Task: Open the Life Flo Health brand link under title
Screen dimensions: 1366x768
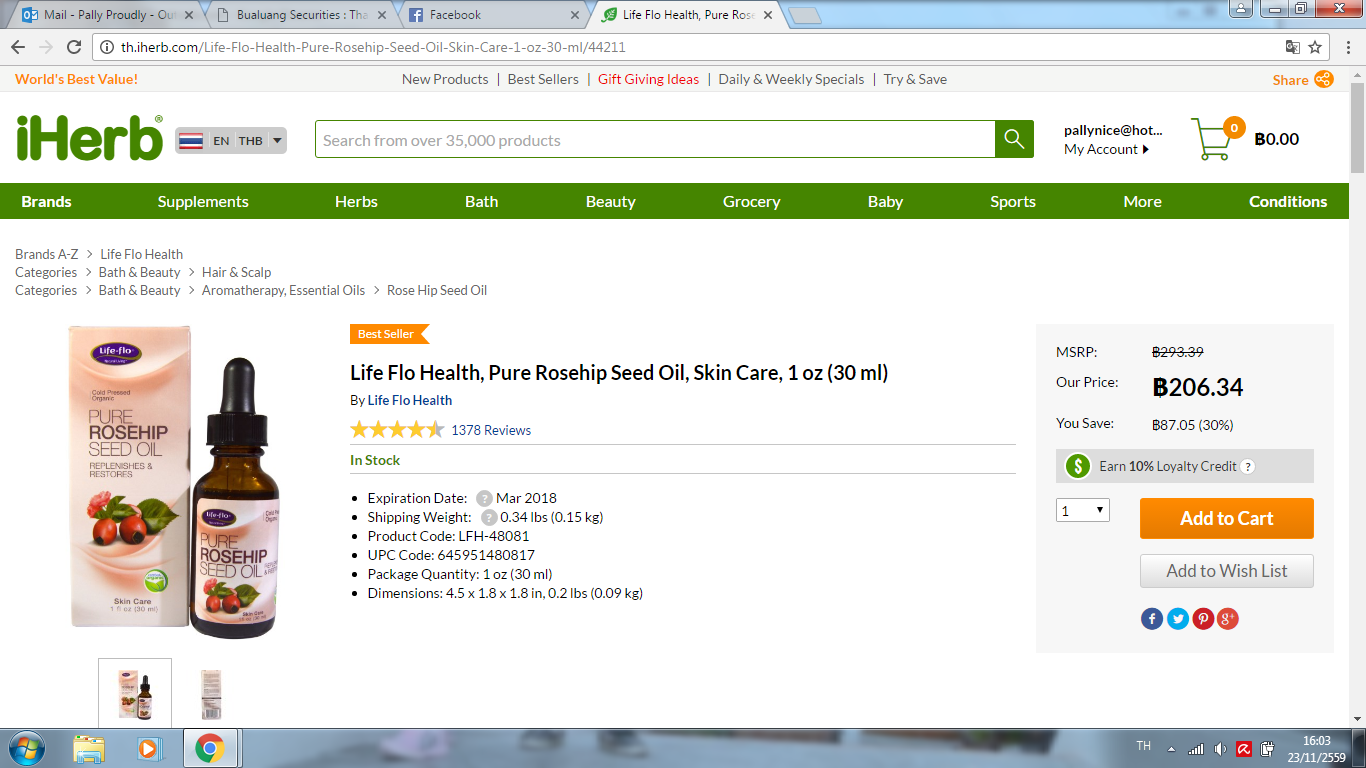Action: (410, 400)
